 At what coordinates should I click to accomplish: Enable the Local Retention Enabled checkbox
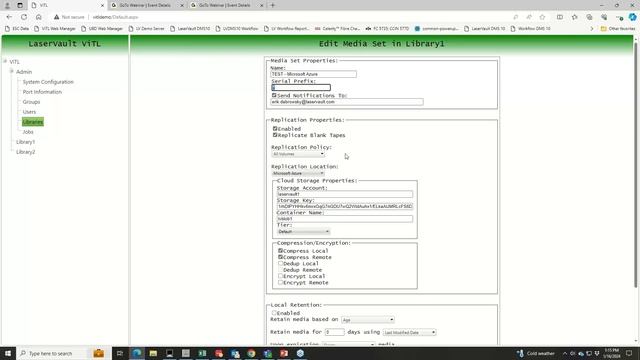tap(274, 313)
